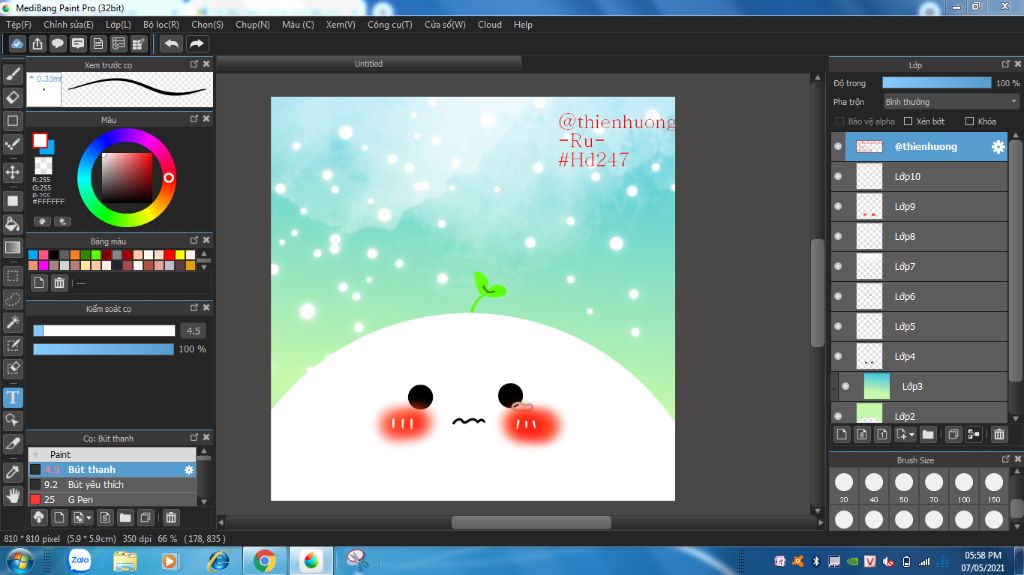The image size is (1024, 575).
Task: Click the Undo arrow in top toolbar
Action: point(171,44)
